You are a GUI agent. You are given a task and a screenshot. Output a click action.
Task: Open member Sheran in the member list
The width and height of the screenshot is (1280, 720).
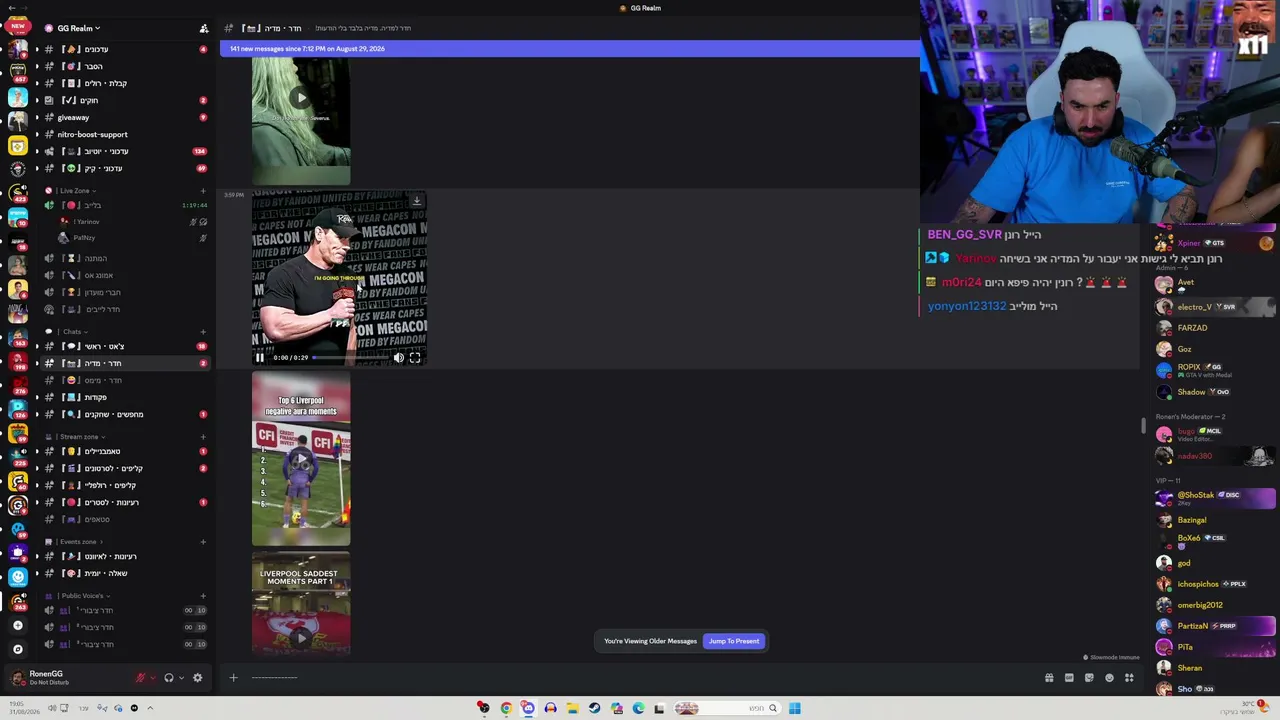point(1215,668)
